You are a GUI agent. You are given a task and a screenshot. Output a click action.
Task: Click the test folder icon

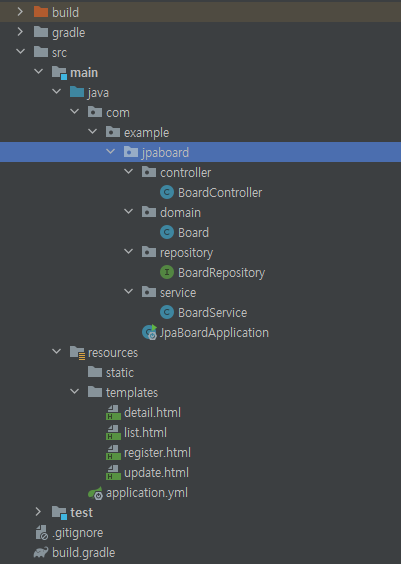pyautogui.click(x=59, y=512)
